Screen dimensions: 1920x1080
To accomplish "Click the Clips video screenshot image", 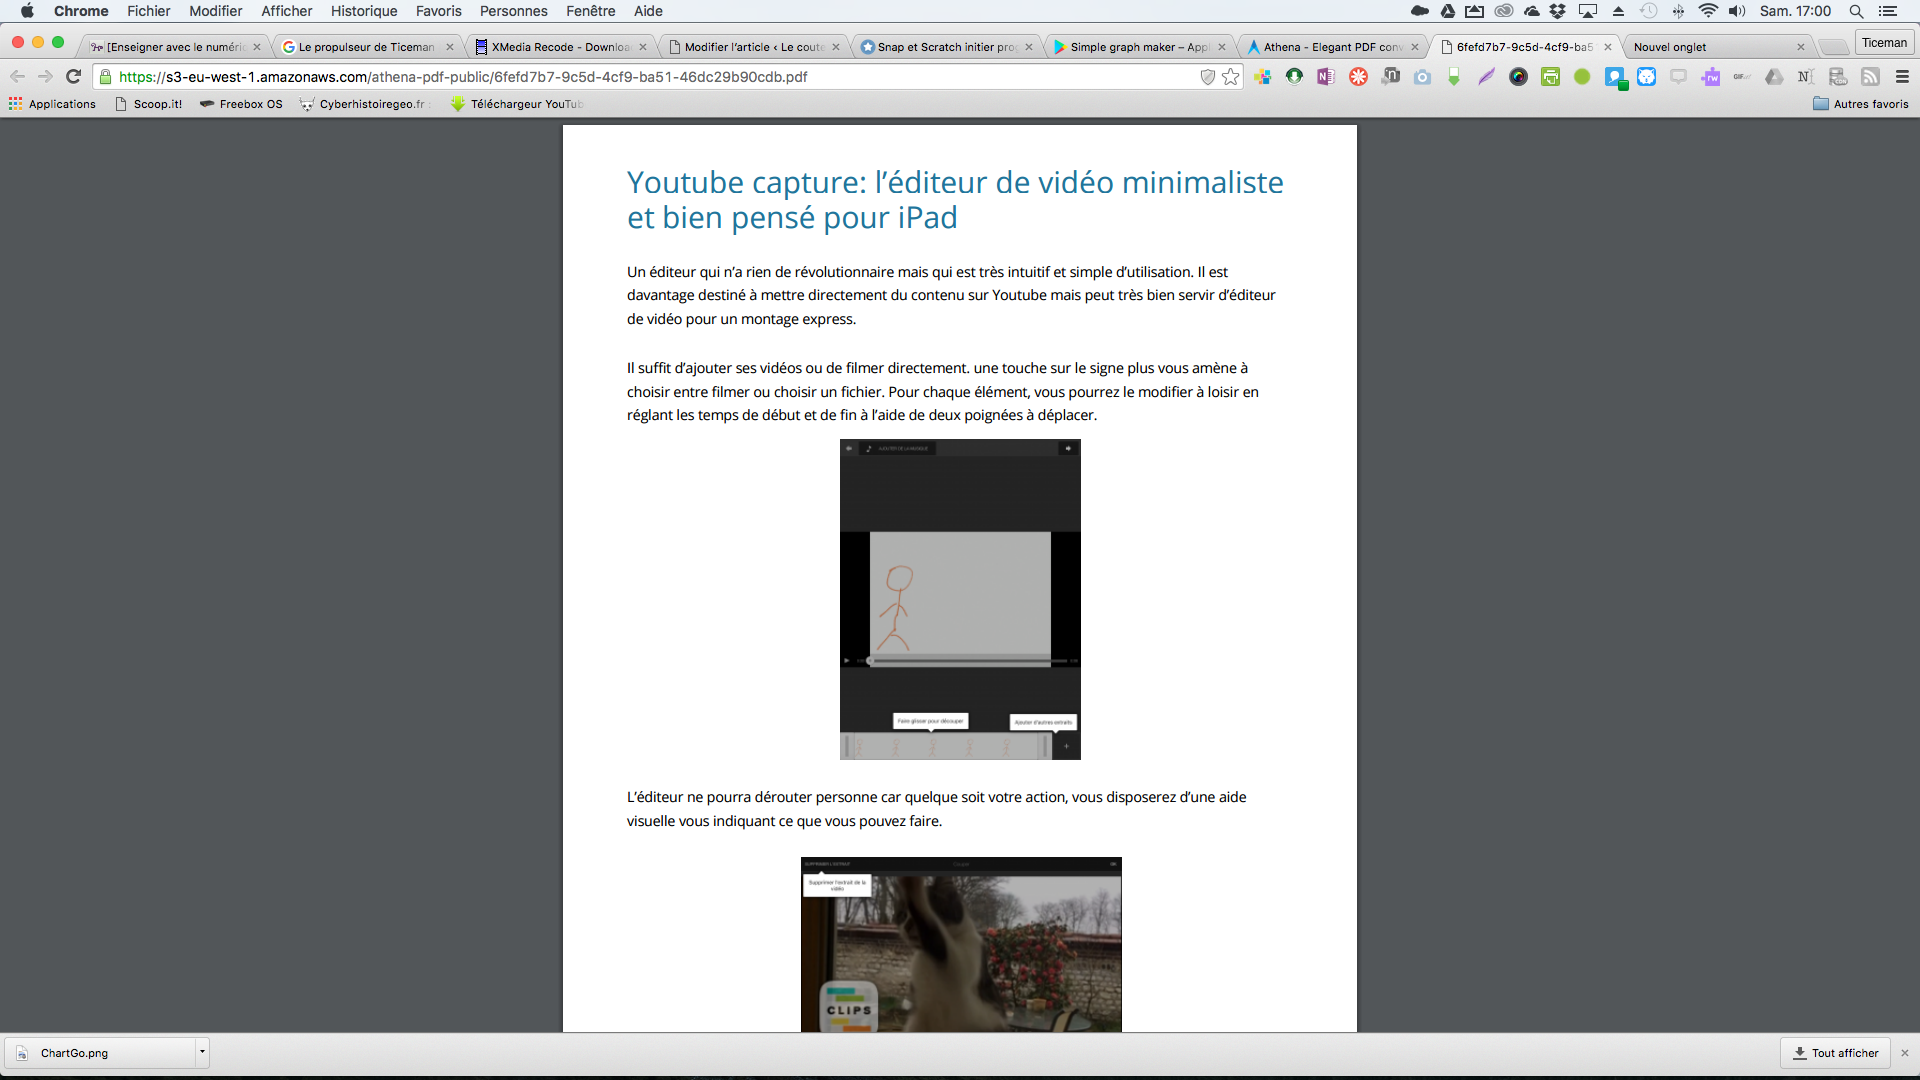I will pos(961,944).
